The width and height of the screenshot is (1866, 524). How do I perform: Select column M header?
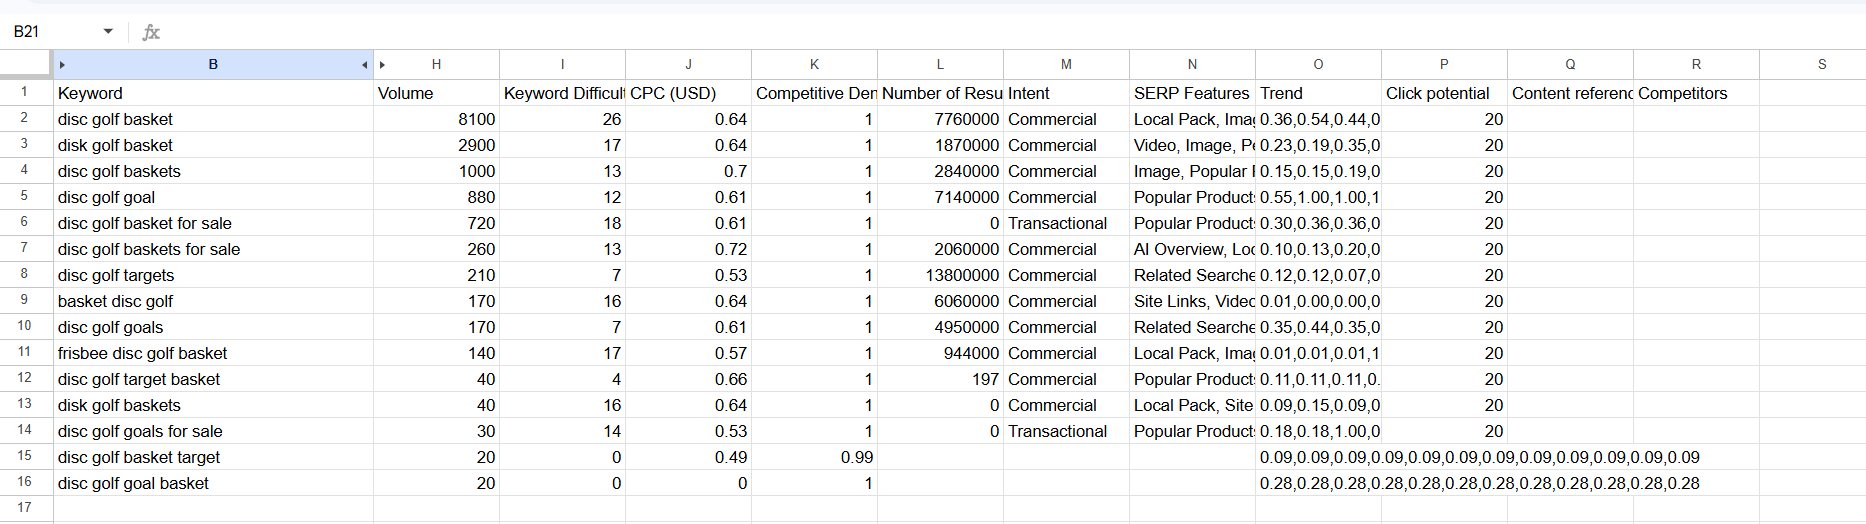1066,64
